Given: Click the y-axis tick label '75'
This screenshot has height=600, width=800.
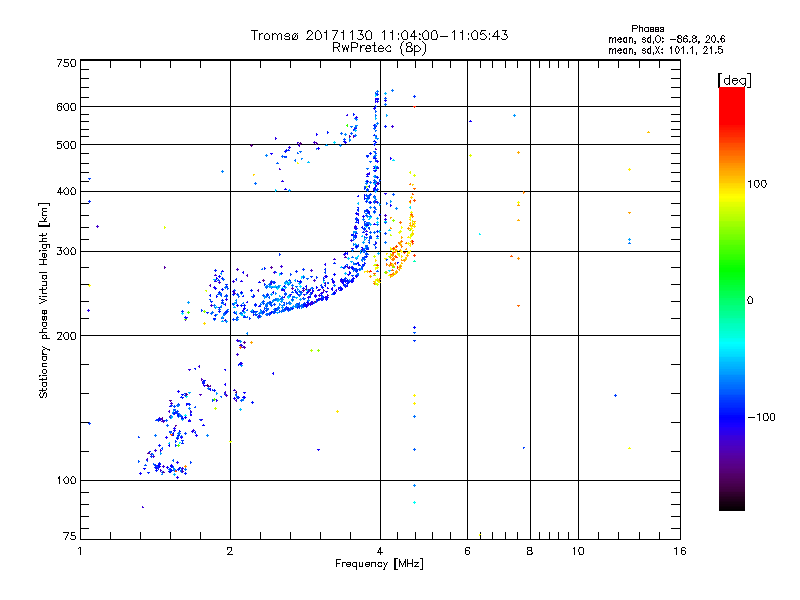Looking at the screenshot, I should pyautogui.click(x=70, y=536).
